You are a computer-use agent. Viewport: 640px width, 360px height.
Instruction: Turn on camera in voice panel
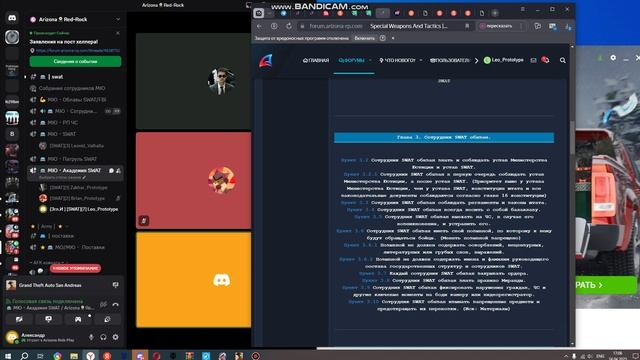(19, 319)
